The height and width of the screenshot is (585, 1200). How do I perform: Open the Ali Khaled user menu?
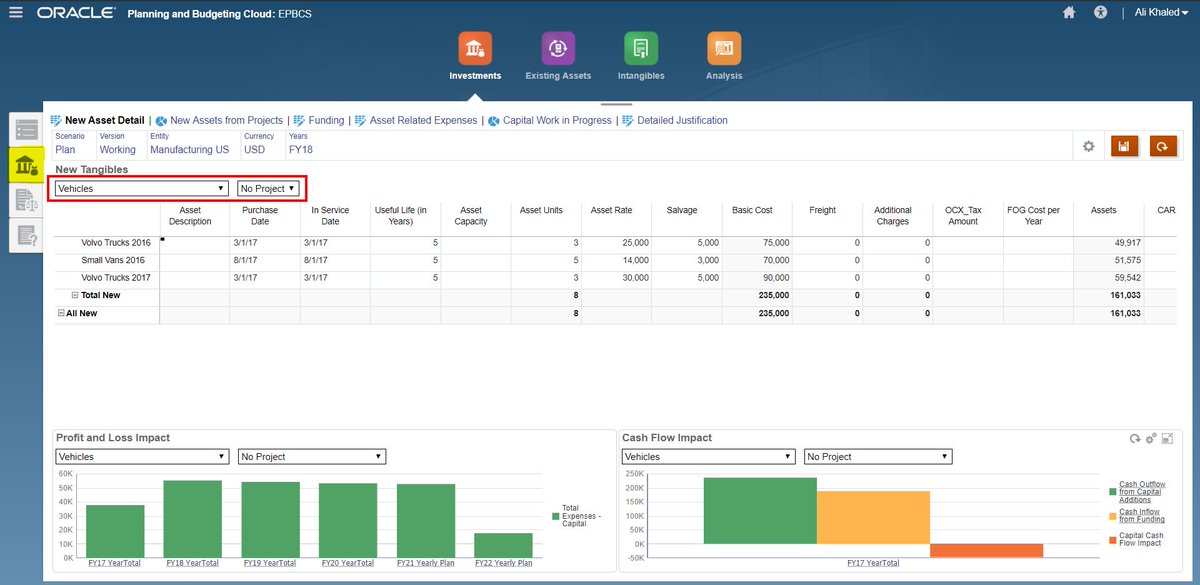coord(1160,13)
